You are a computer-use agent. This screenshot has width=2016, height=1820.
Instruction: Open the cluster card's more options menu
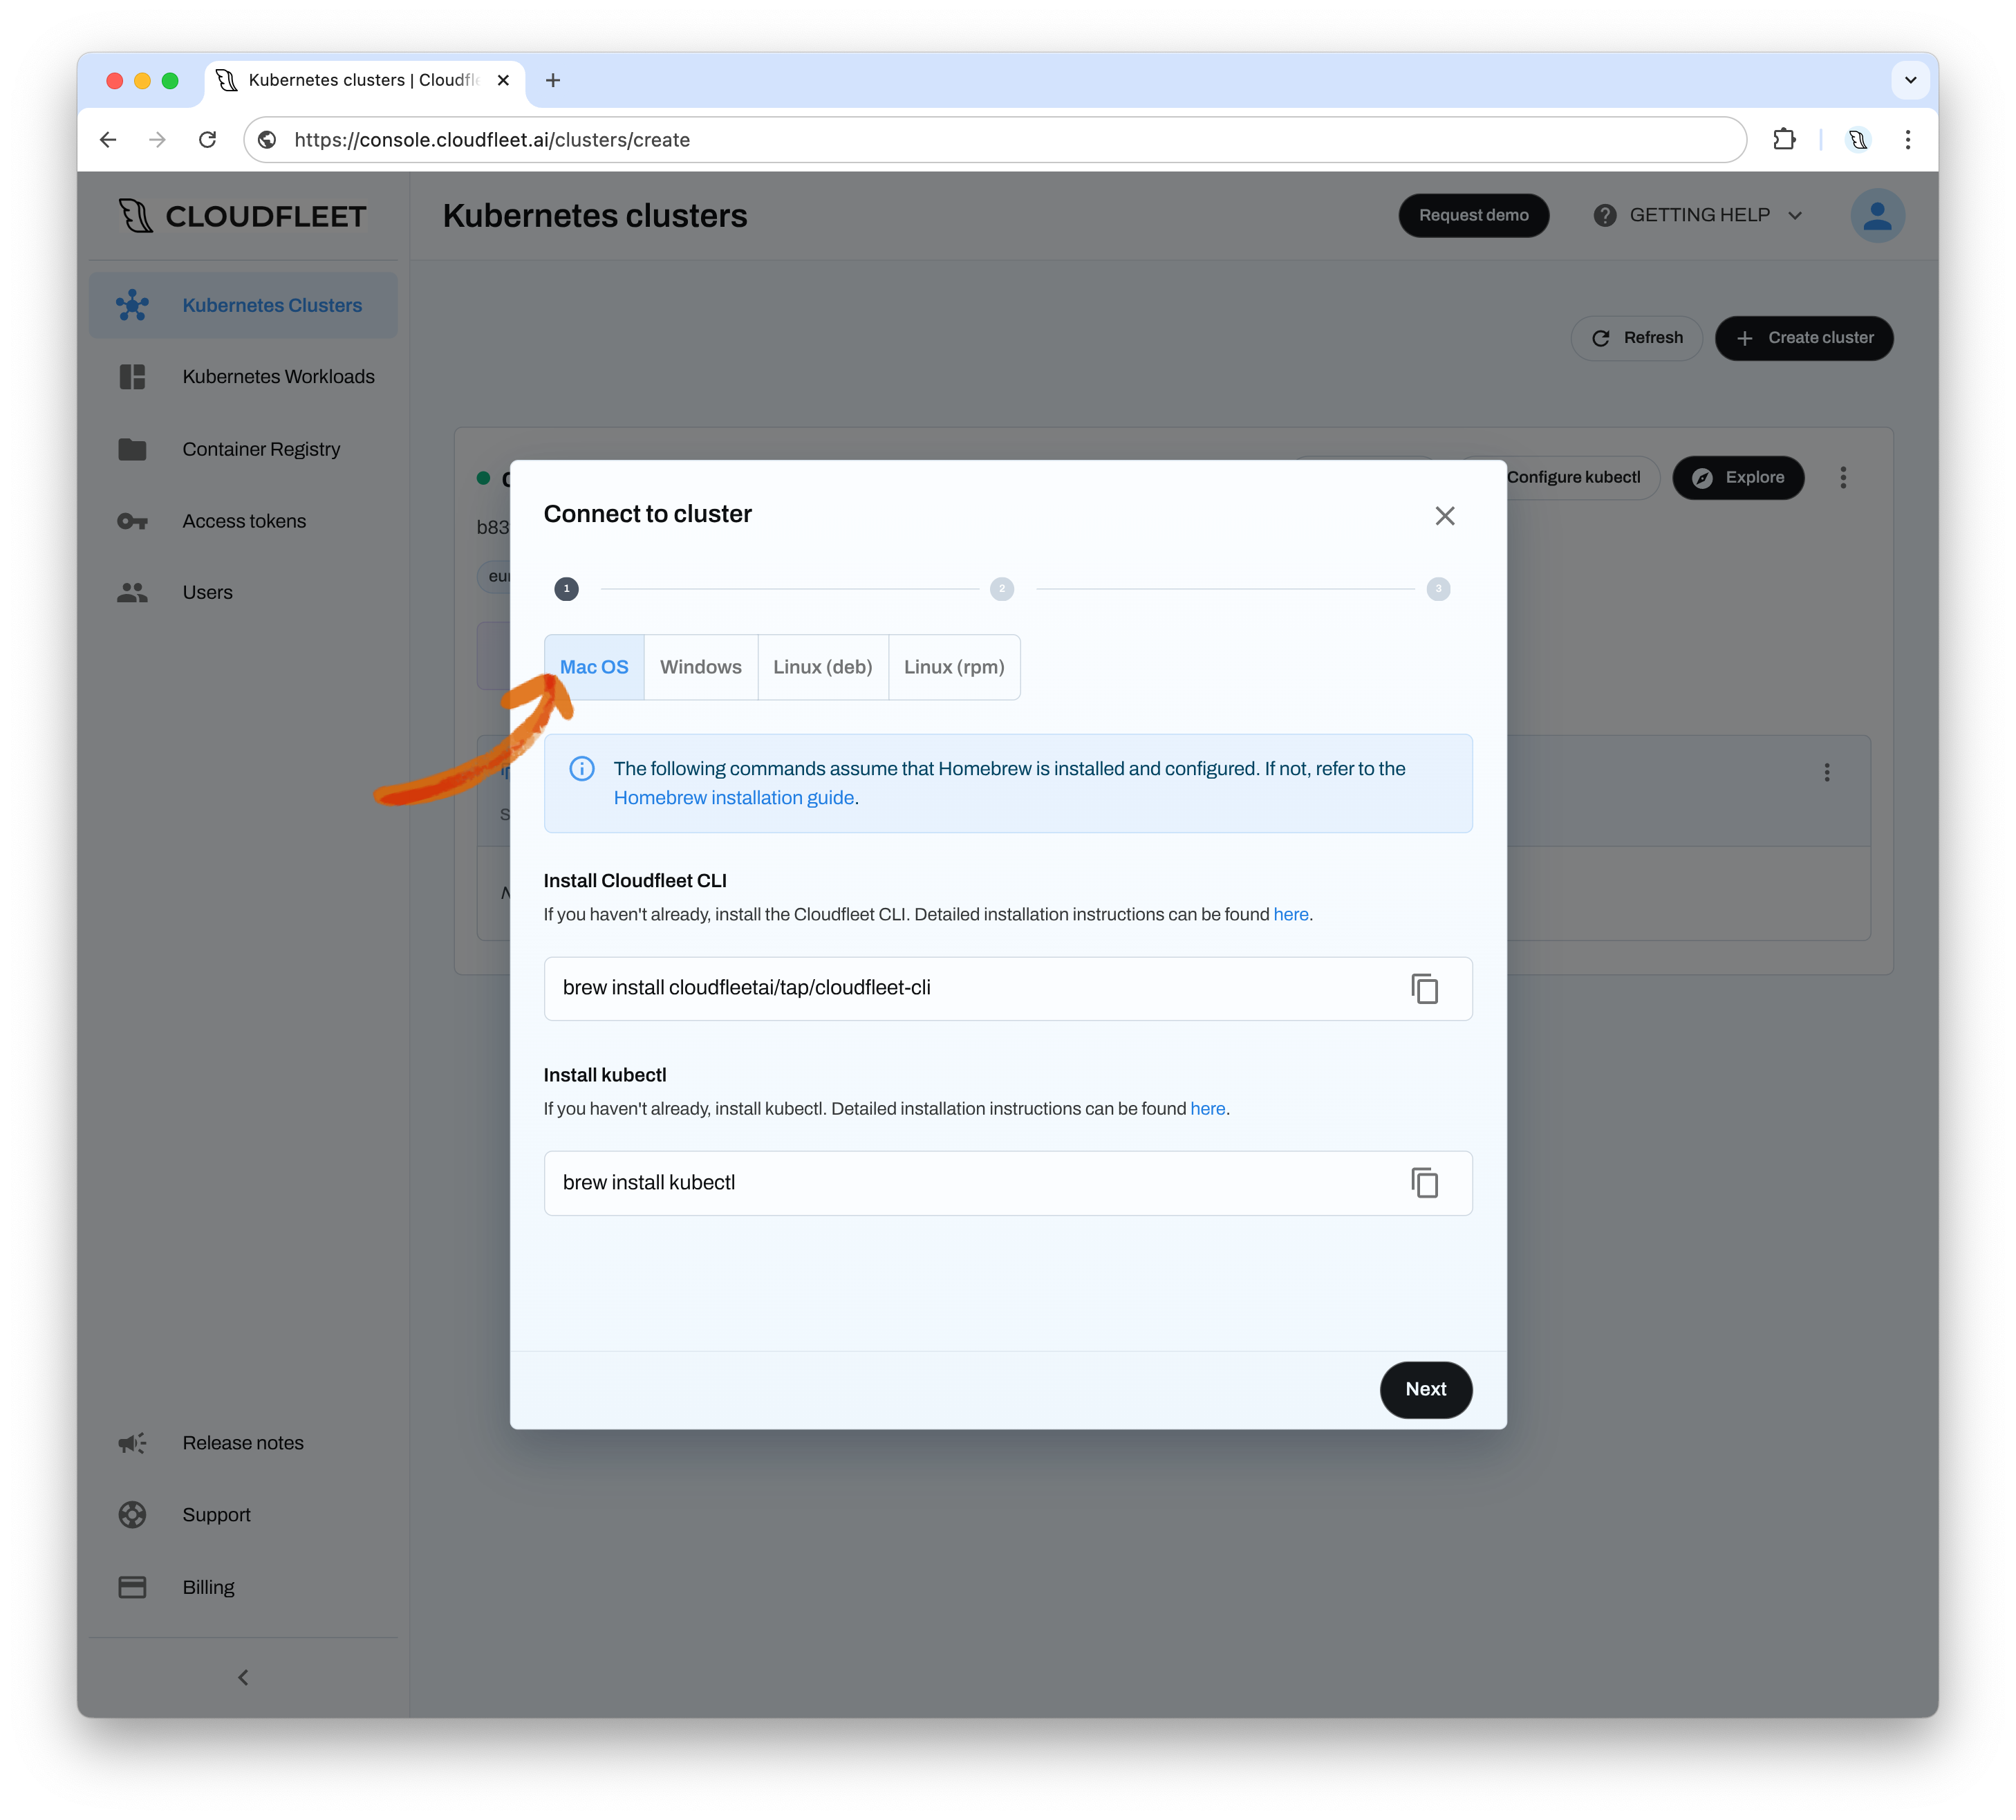1843,478
